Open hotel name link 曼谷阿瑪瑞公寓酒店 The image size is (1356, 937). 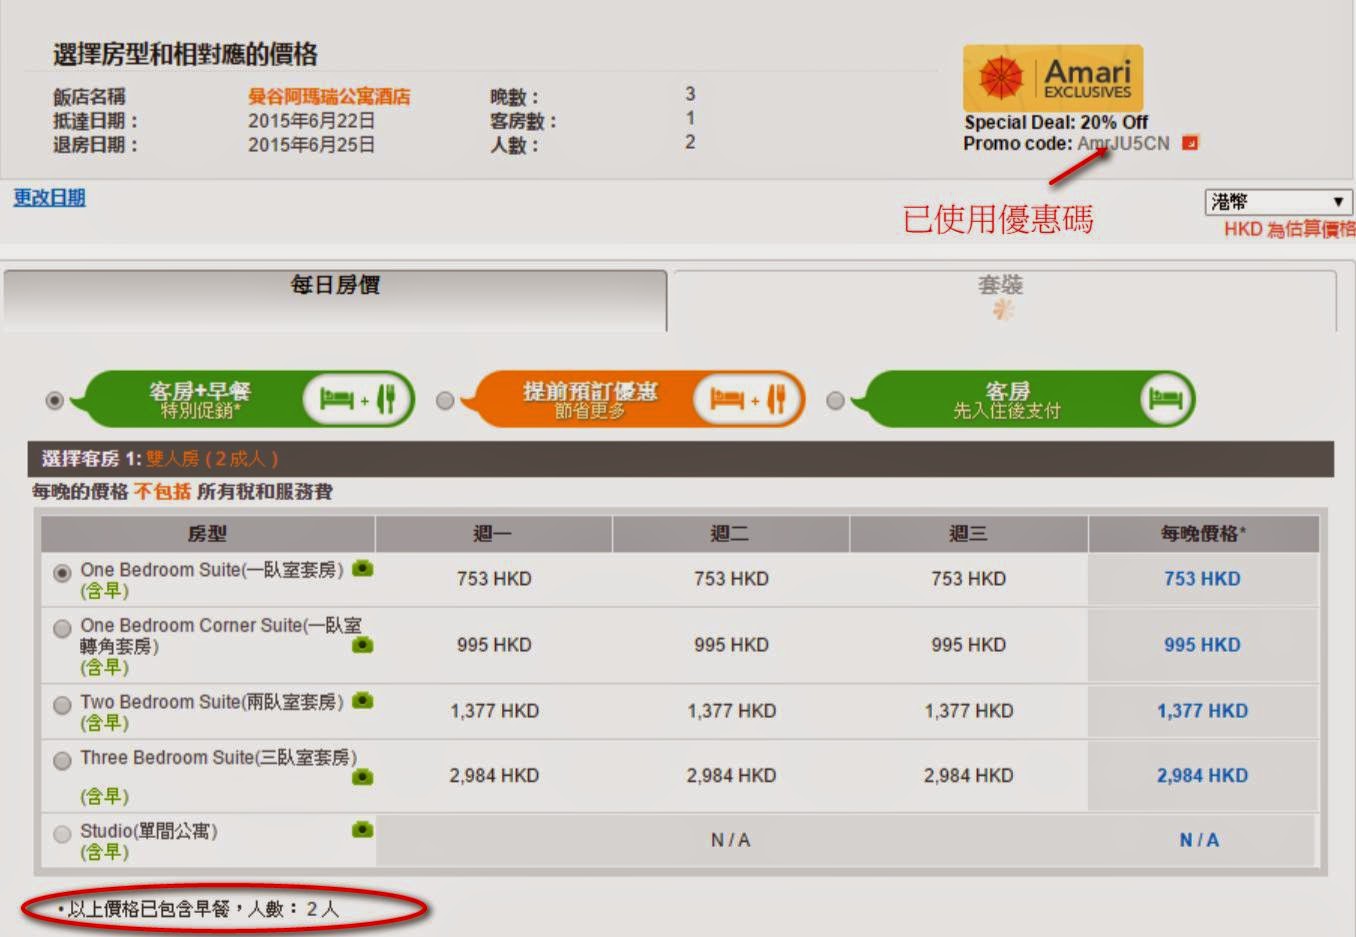coord(329,97)
